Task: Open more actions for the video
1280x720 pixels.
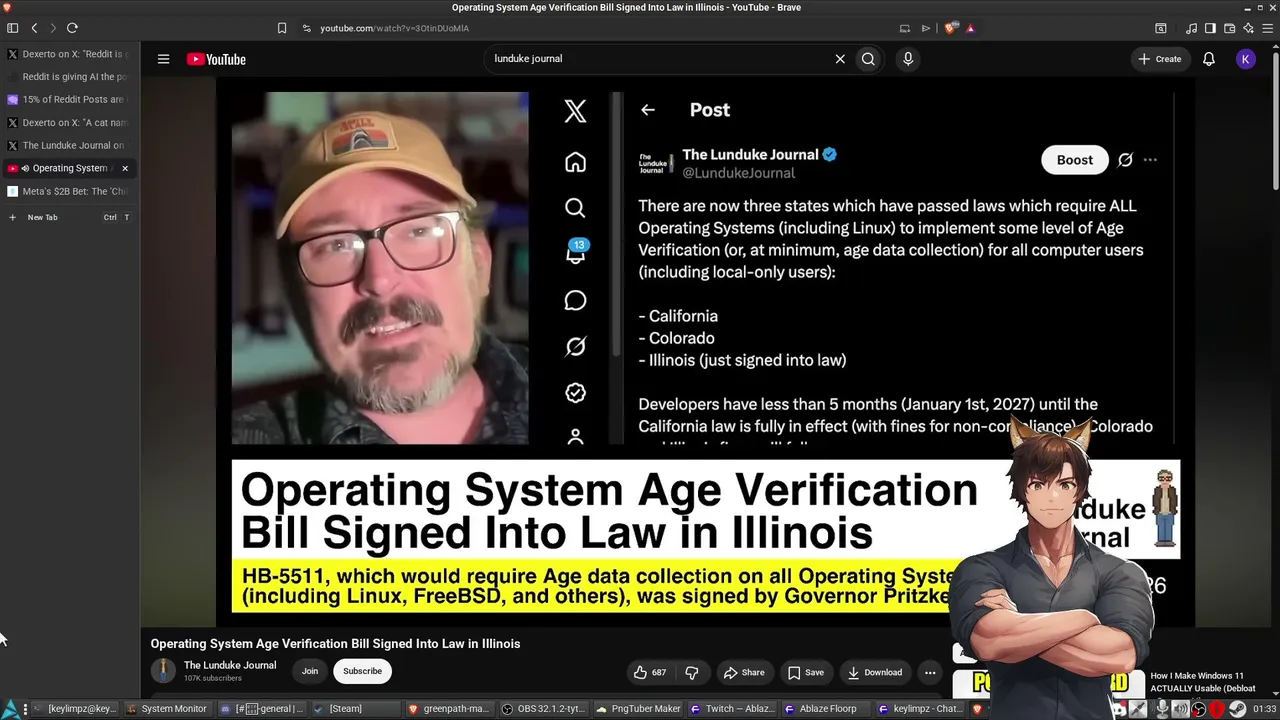Action: (930, 672)
